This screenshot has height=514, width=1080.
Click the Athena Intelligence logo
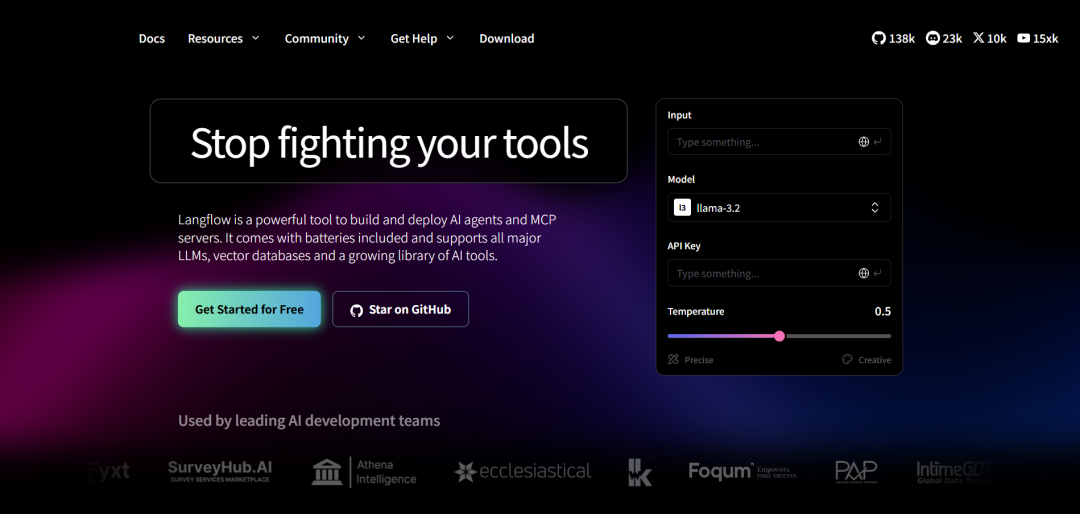[364, 472]
